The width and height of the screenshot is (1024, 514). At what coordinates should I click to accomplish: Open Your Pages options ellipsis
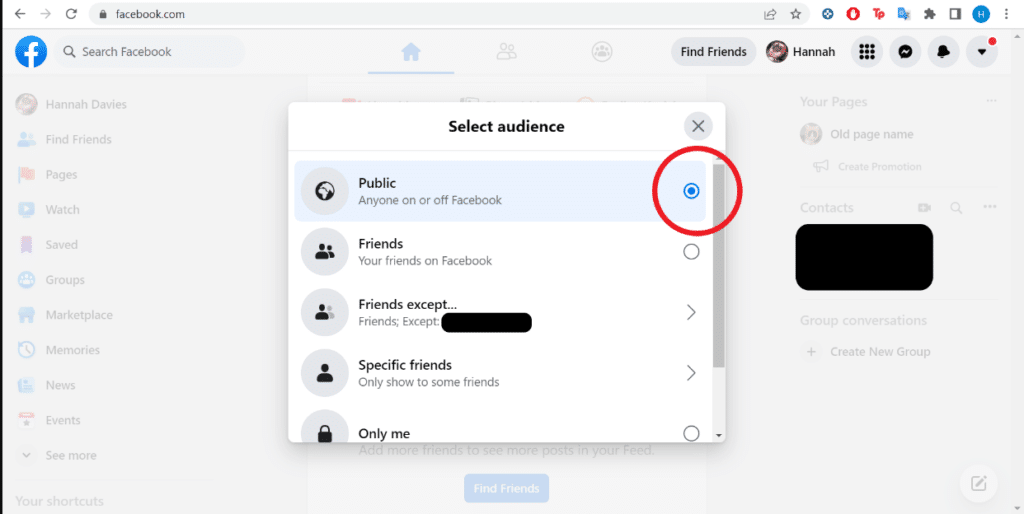coord(991,101)
